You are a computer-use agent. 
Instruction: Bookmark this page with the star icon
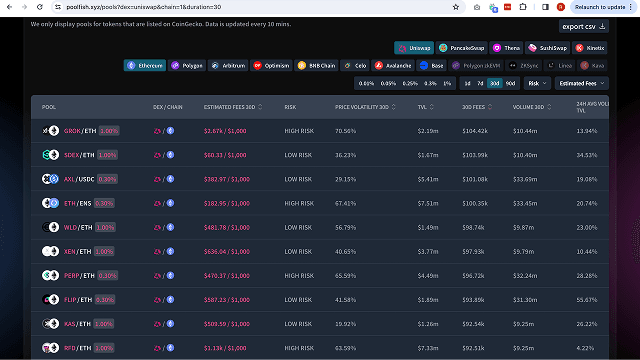coord(456,7)
